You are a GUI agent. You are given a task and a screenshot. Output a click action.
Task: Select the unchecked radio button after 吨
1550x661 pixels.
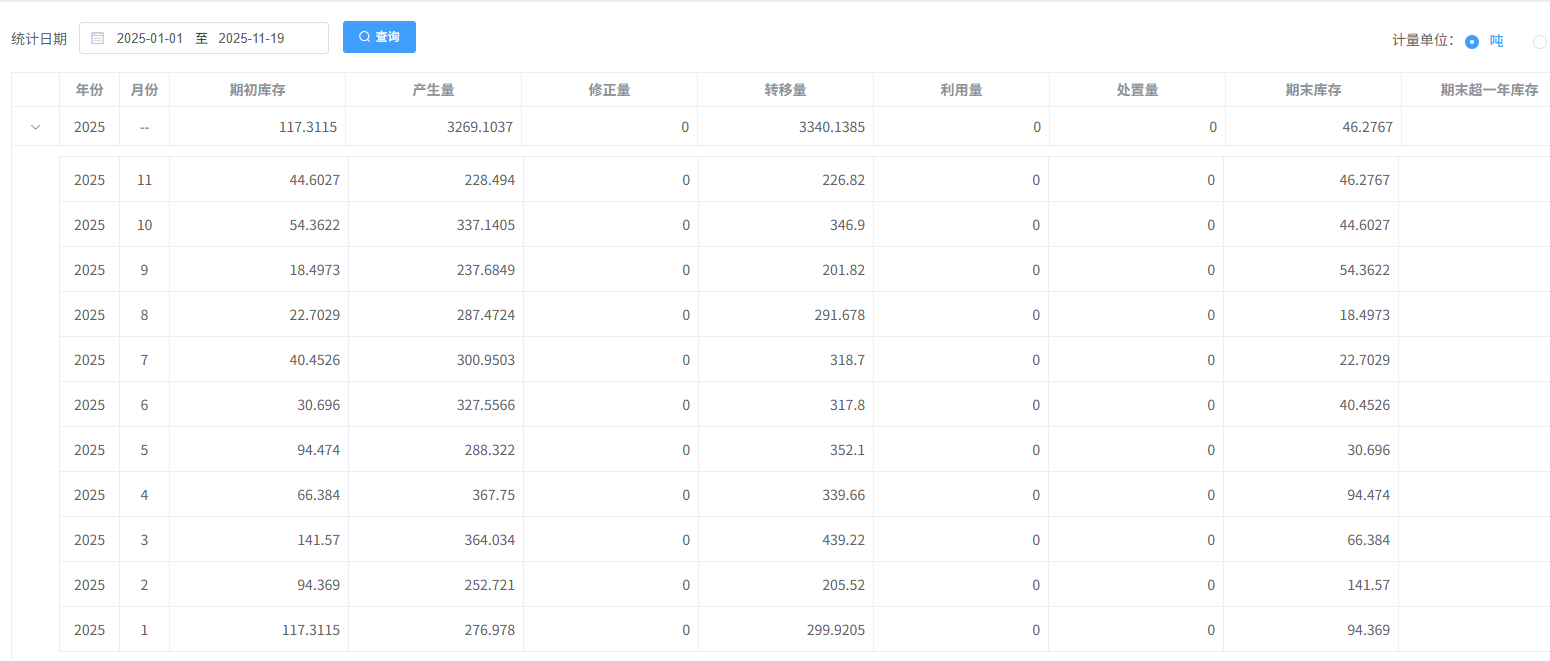point(1540,41)
